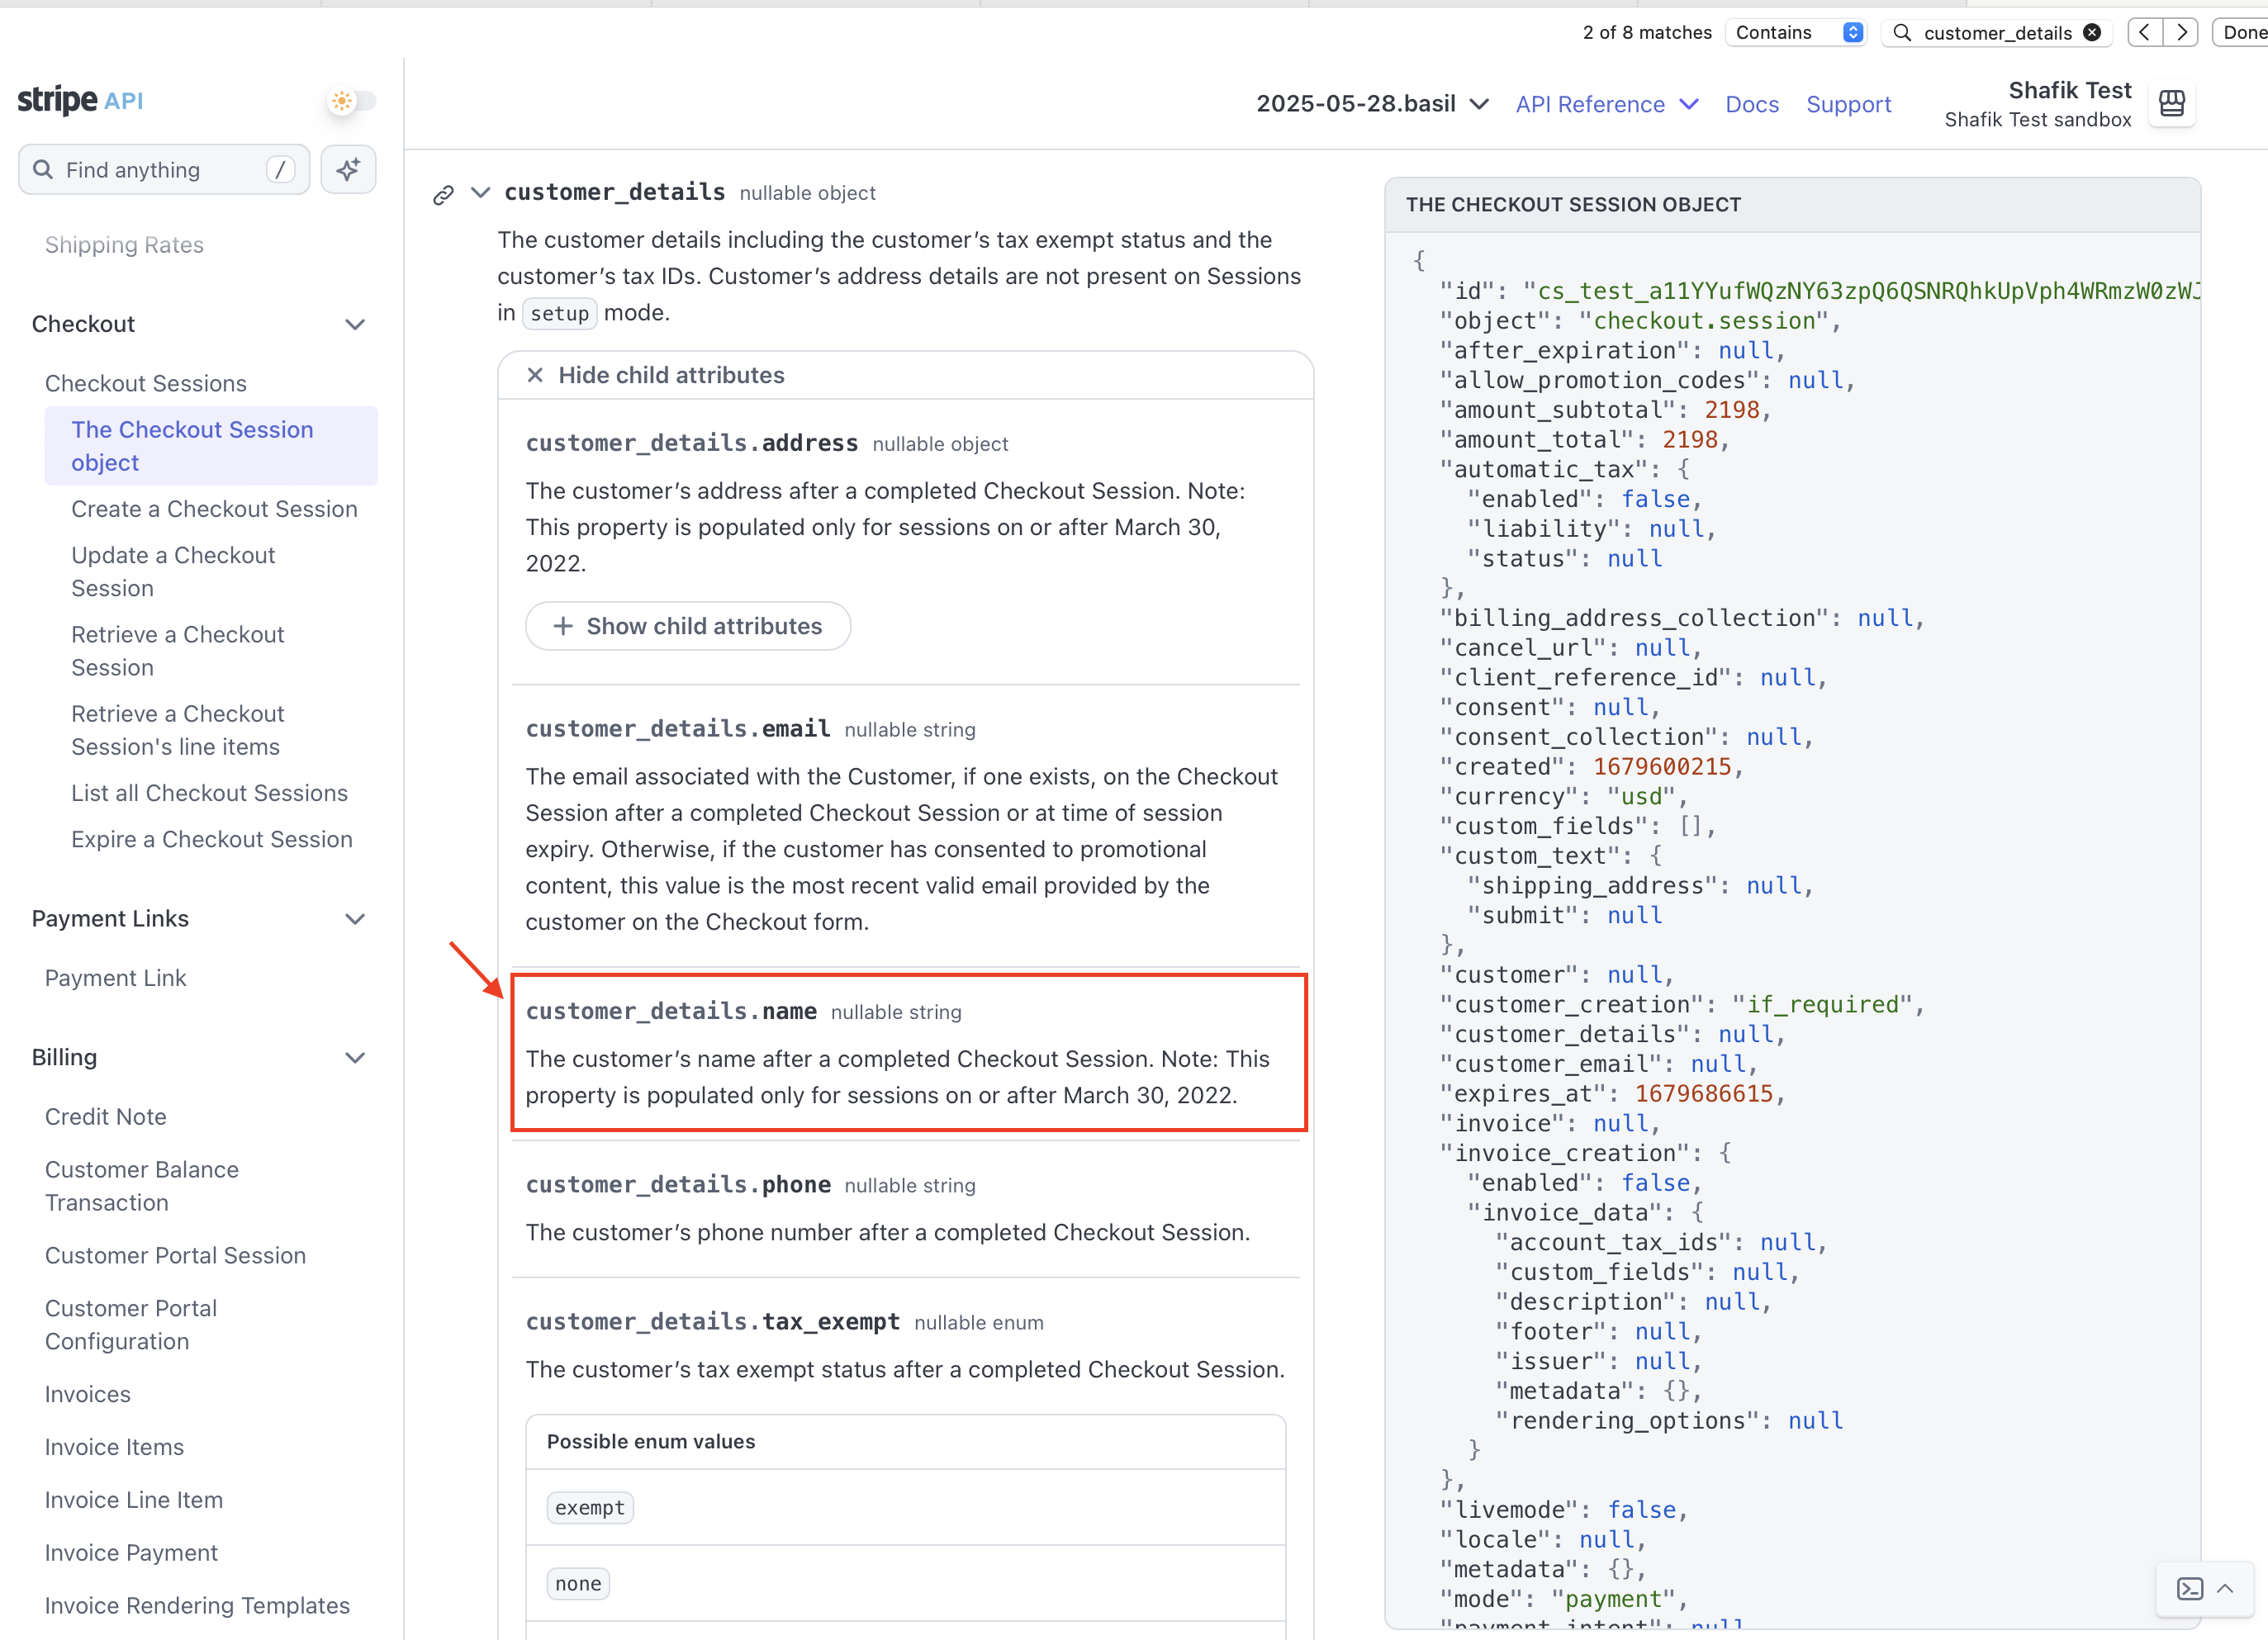Open Retrieve a Checkout Session
2268x1640 pixels.
tap(177, 651)
